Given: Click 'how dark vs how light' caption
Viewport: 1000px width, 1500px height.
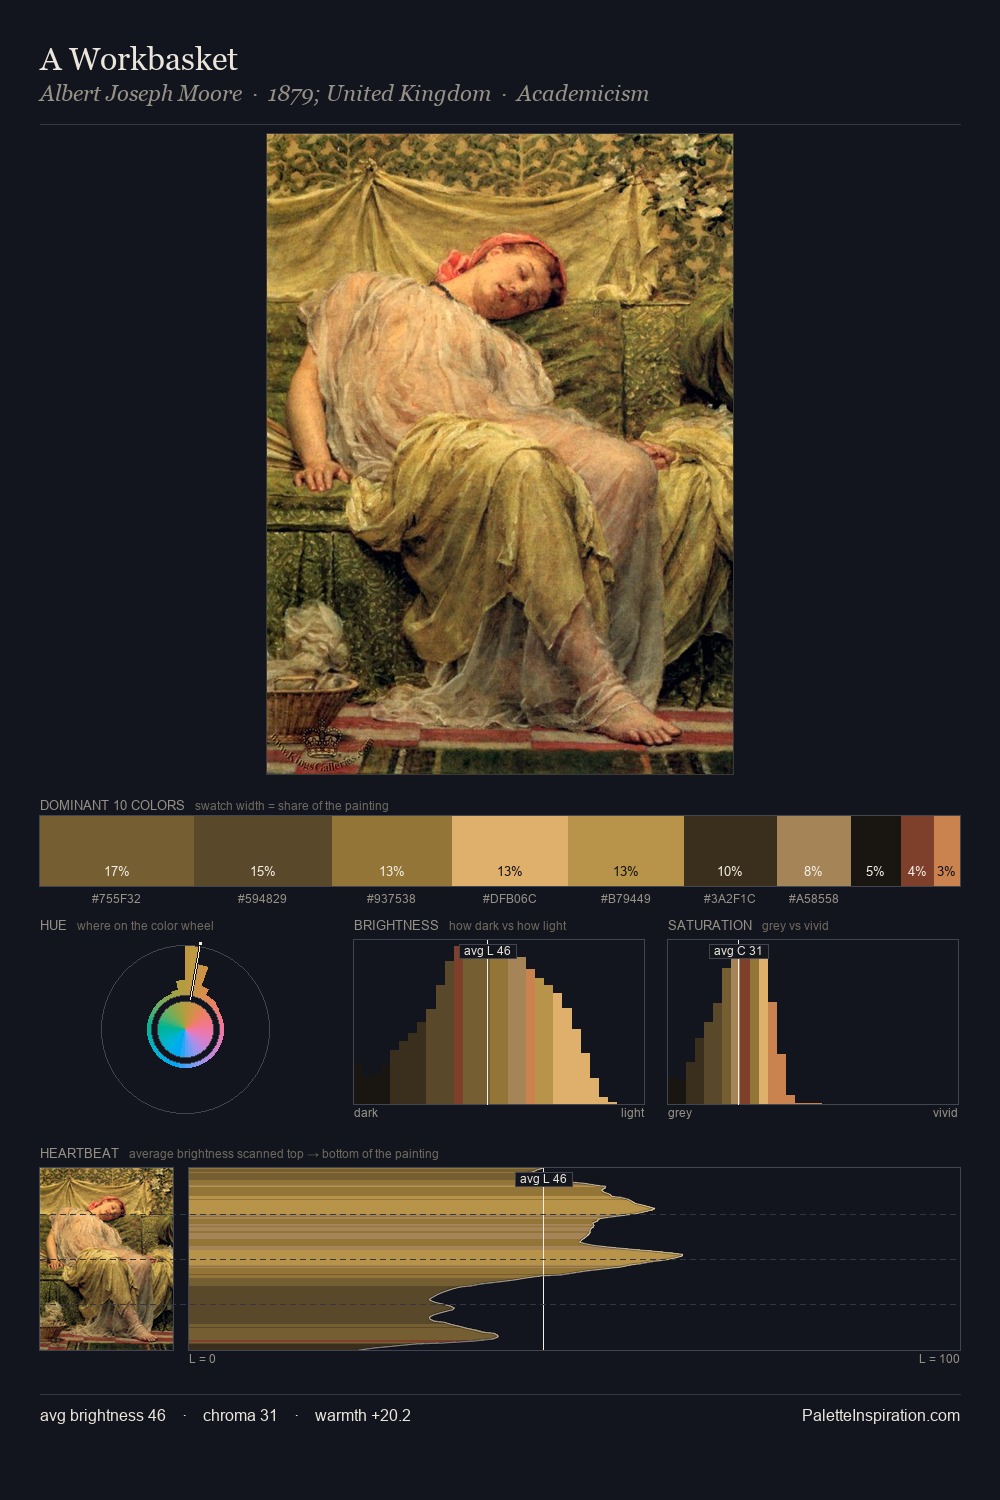Looking at the screenshot, I should [x=507, y=925].
